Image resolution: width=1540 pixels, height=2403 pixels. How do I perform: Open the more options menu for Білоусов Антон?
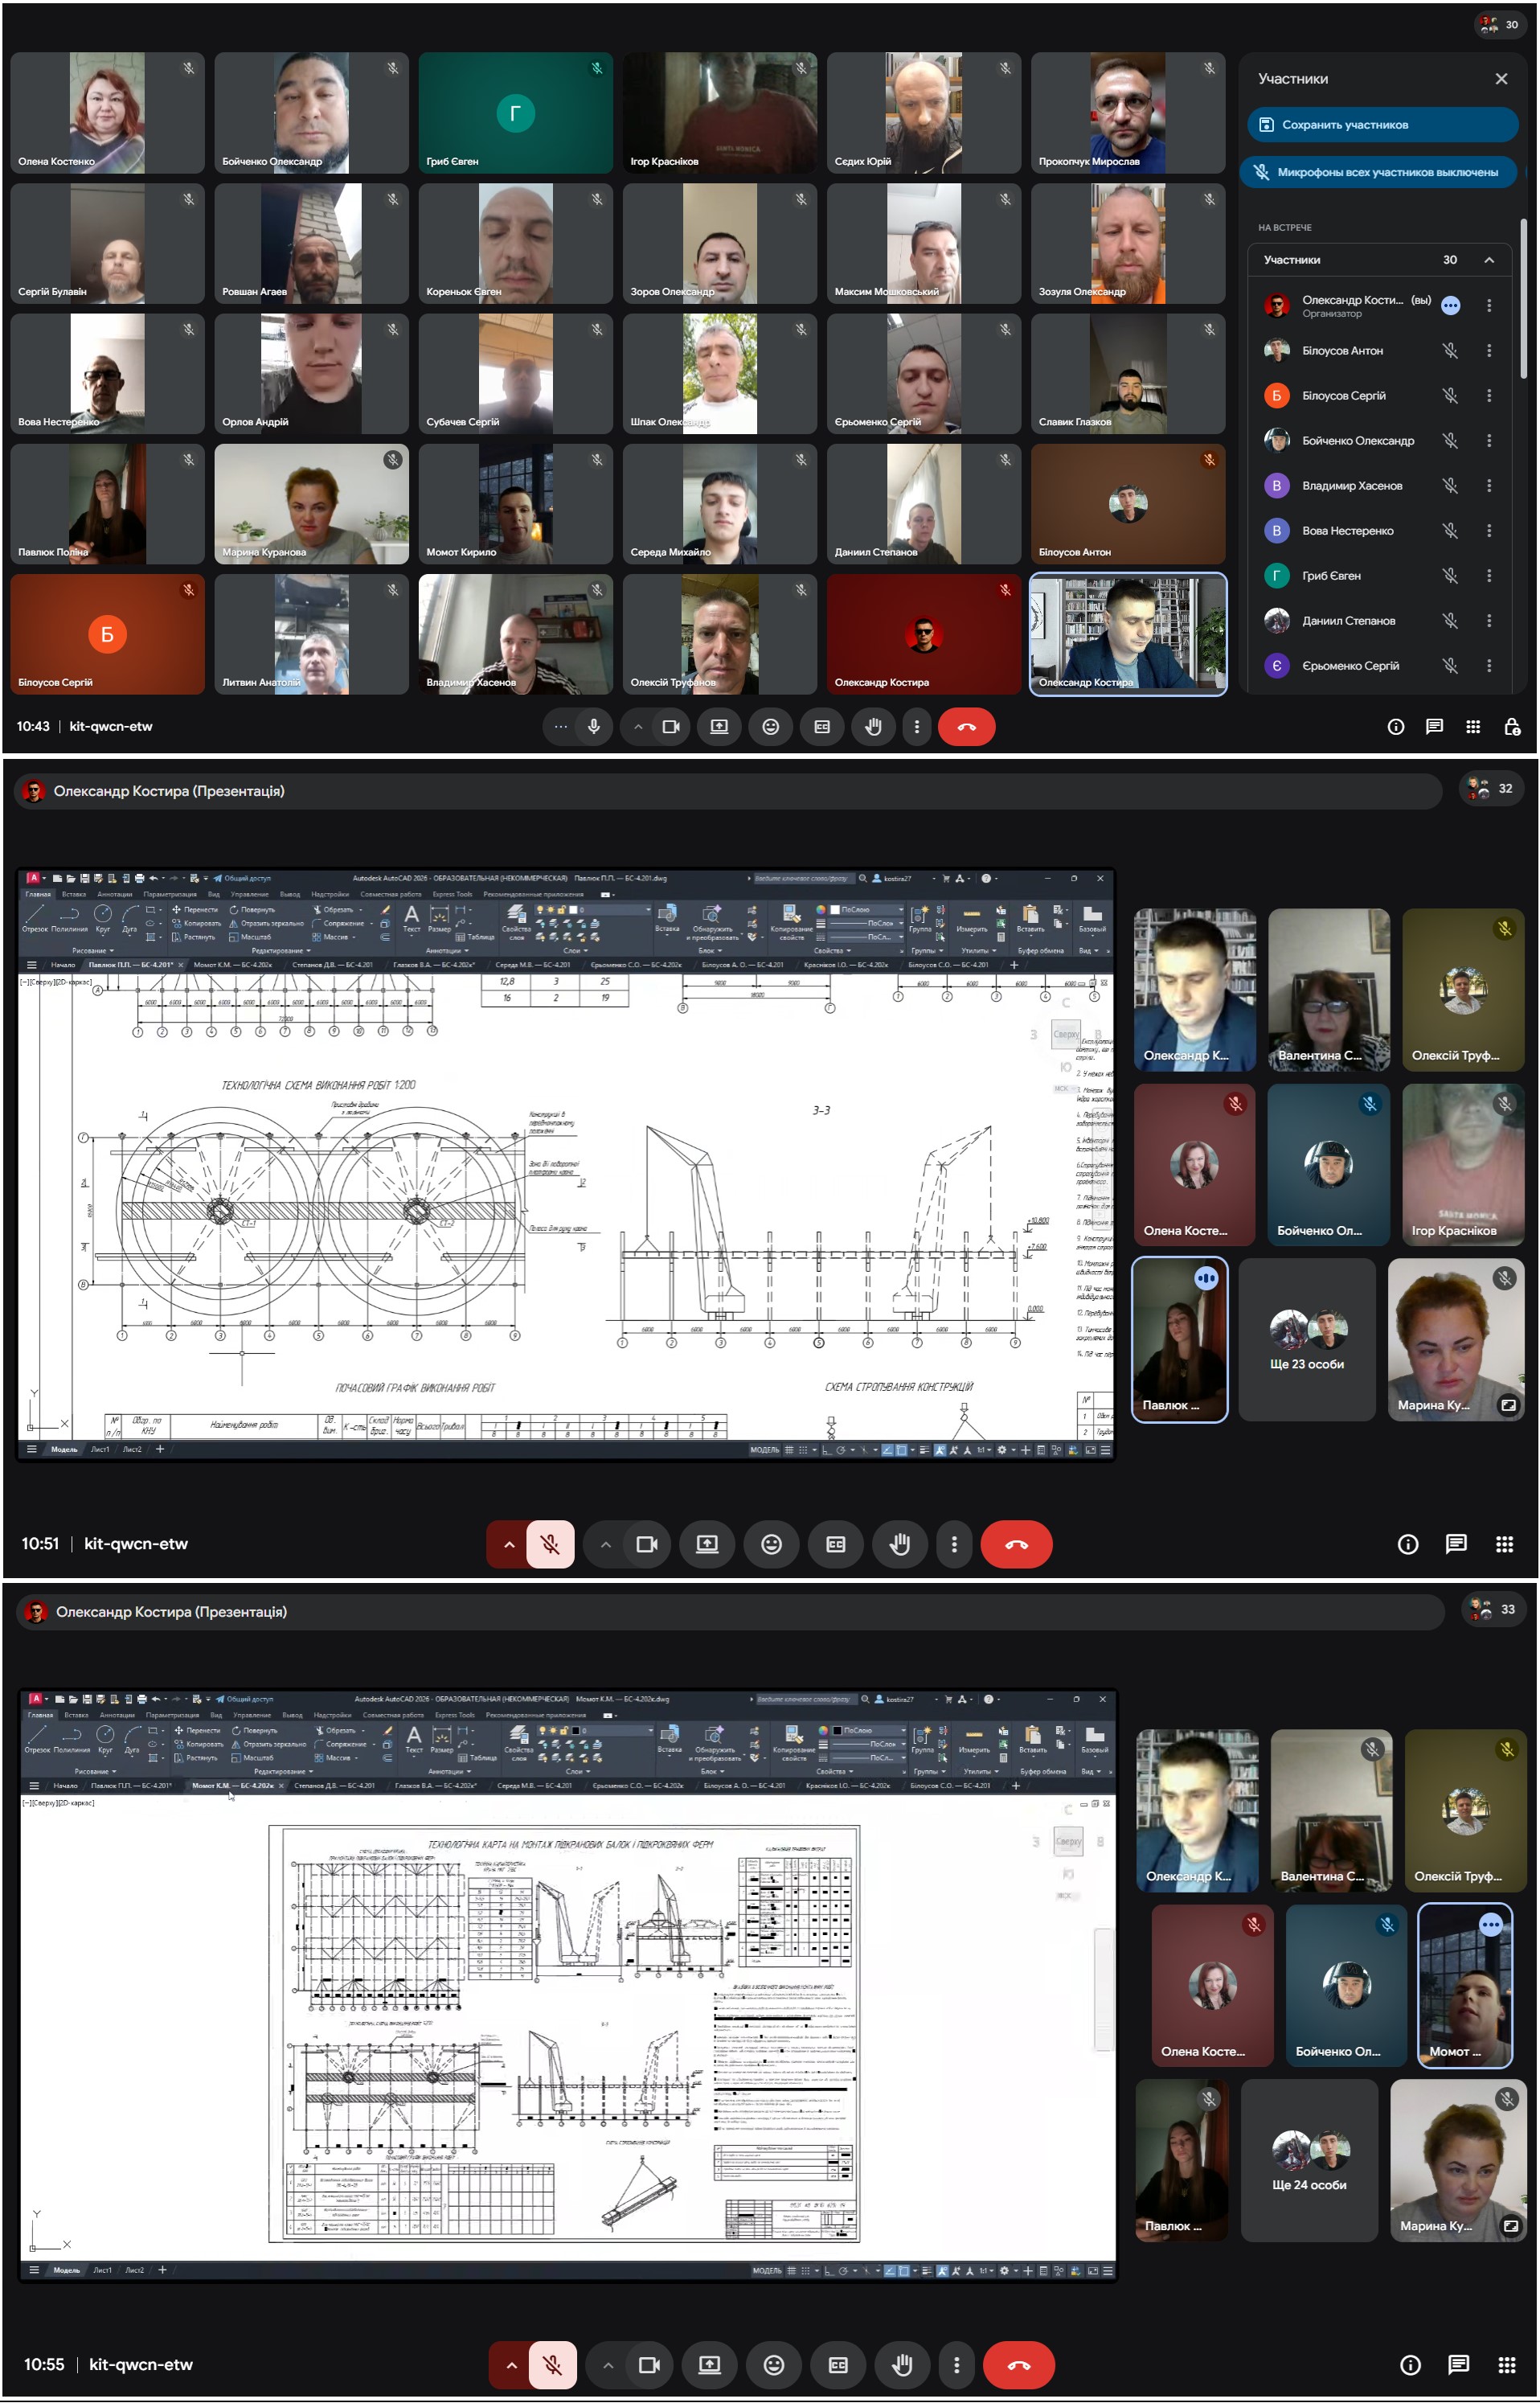(1489, 351)
